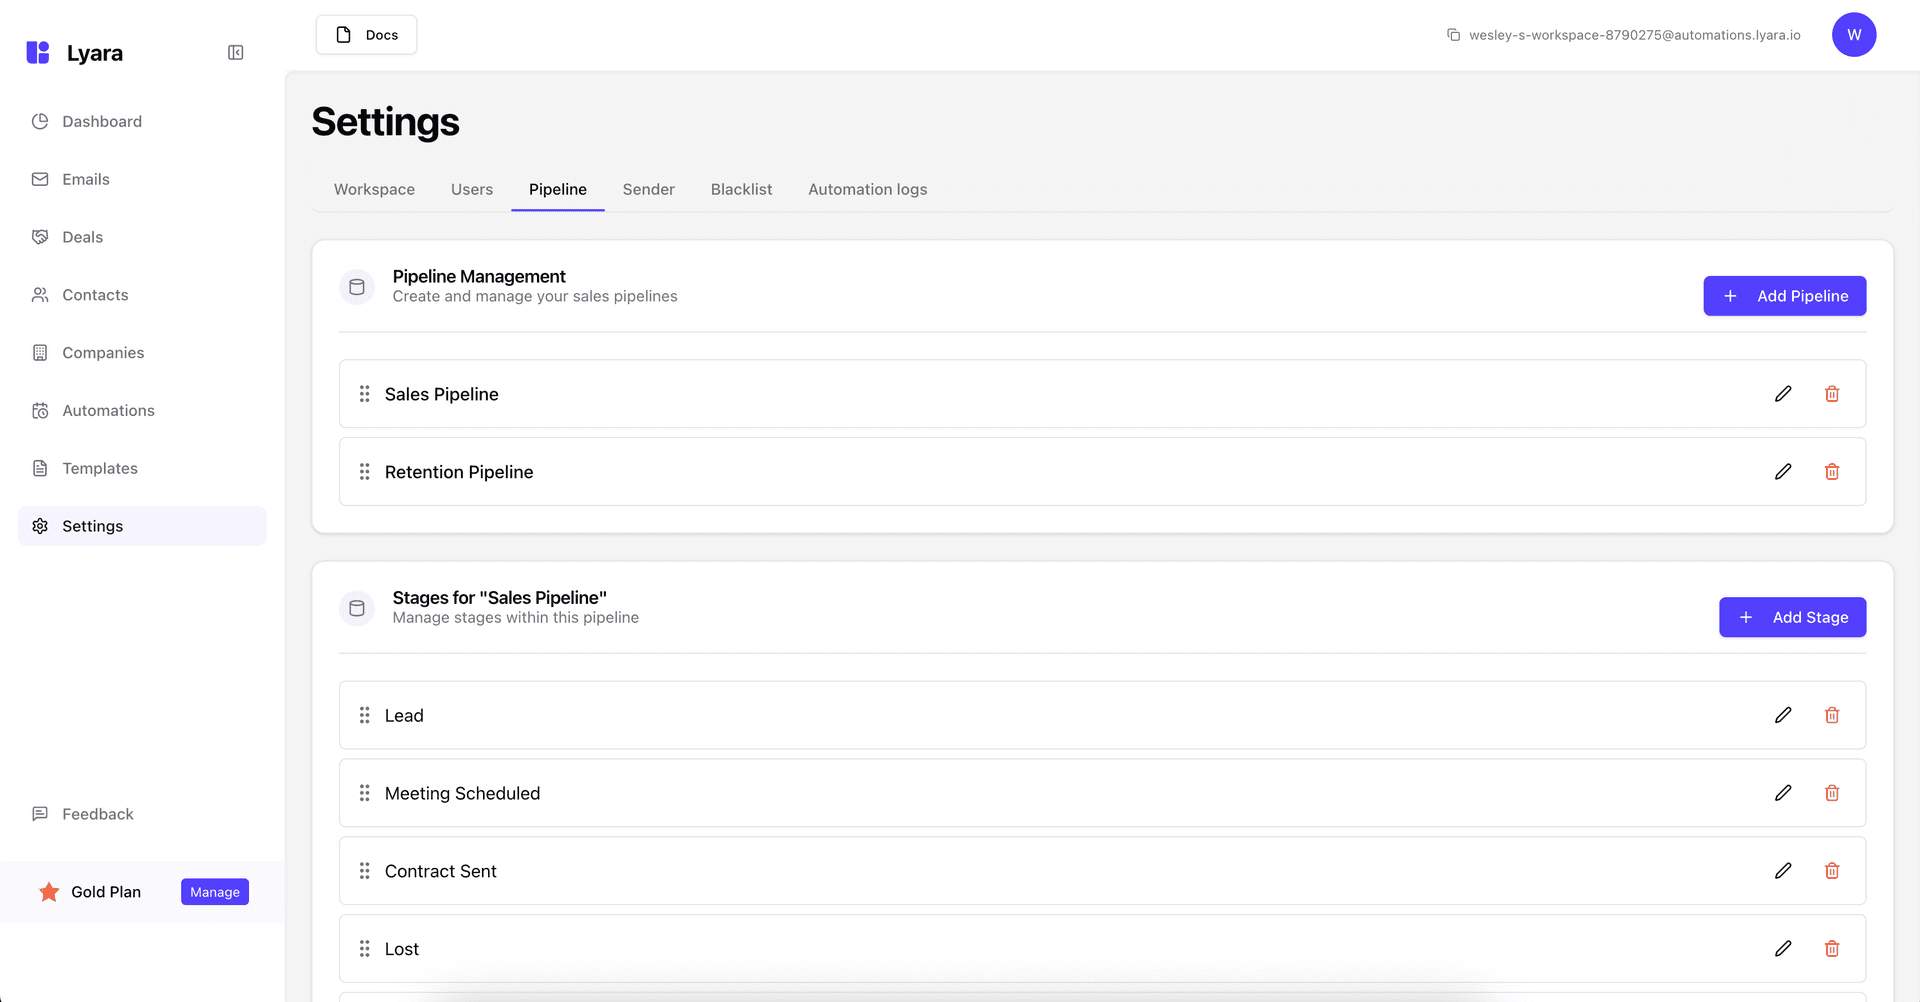Collapse the sidebar panel icon
The height and width of the screenshot is (1002, 1920).
coord(236,53)
